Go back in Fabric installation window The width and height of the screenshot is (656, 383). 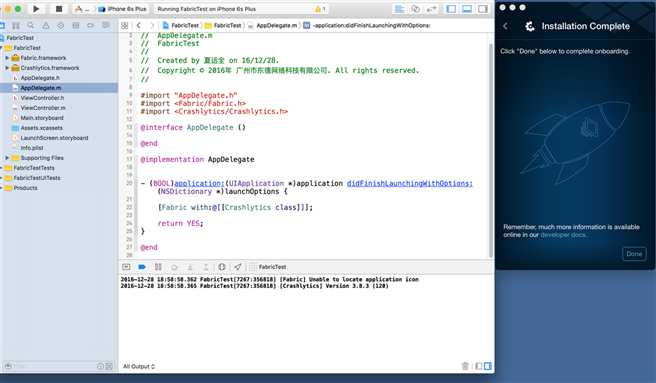pyautogui.click(x=505, y=26)
